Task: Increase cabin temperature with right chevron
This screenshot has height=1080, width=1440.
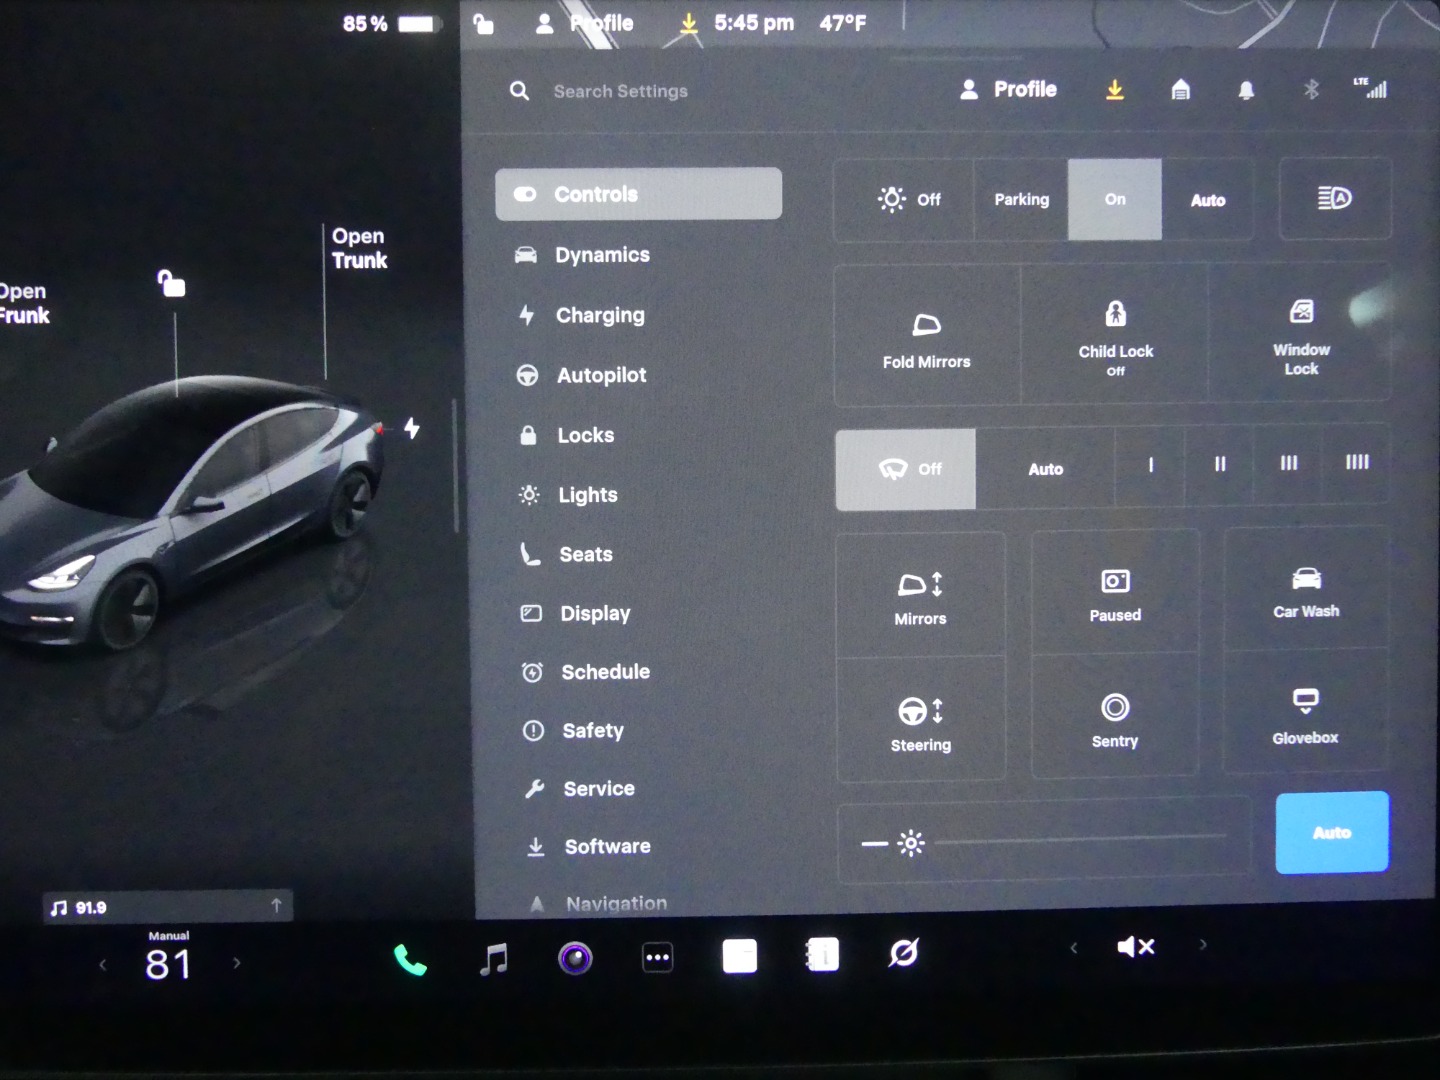Action: click(x=237, y=964)
